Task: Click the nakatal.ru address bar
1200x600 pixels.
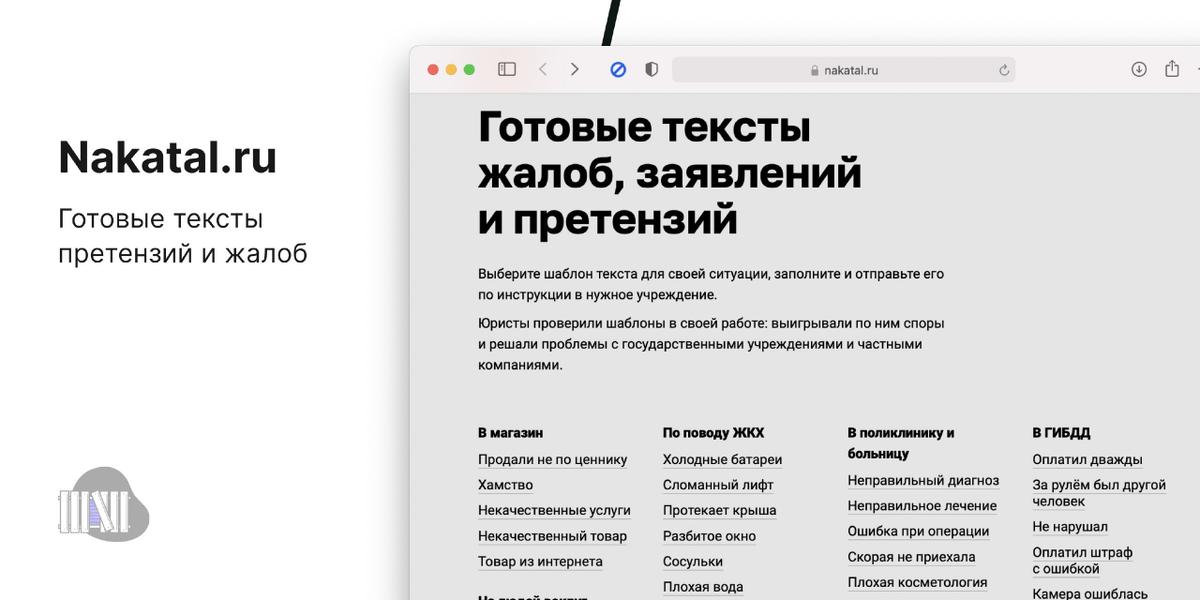Action: 844,70
